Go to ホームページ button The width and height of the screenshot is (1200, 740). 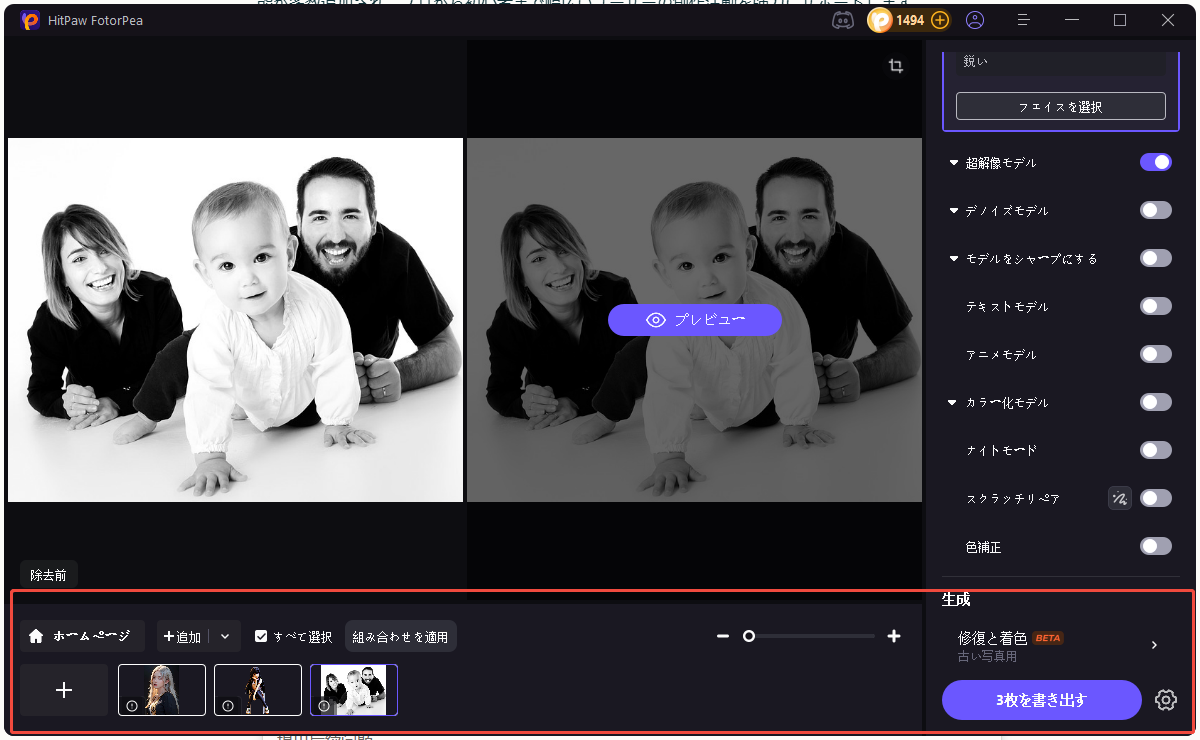click(82, 636)
